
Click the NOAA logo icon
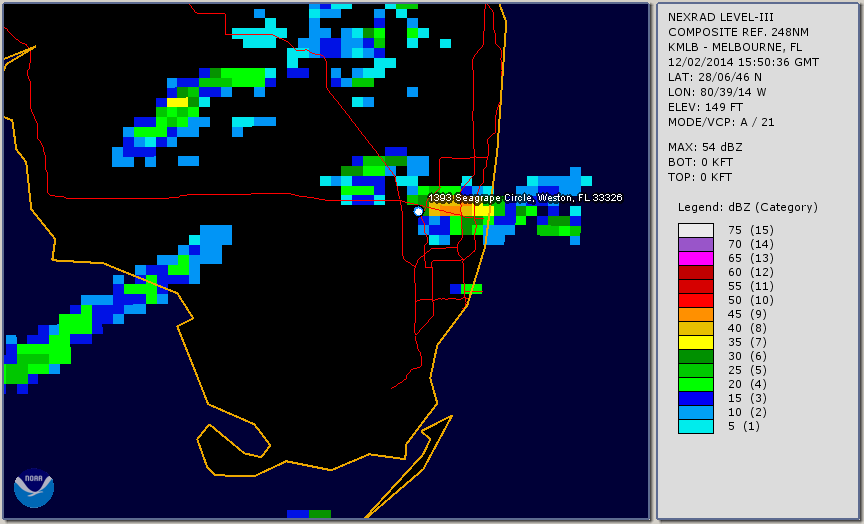click(34, 488)
